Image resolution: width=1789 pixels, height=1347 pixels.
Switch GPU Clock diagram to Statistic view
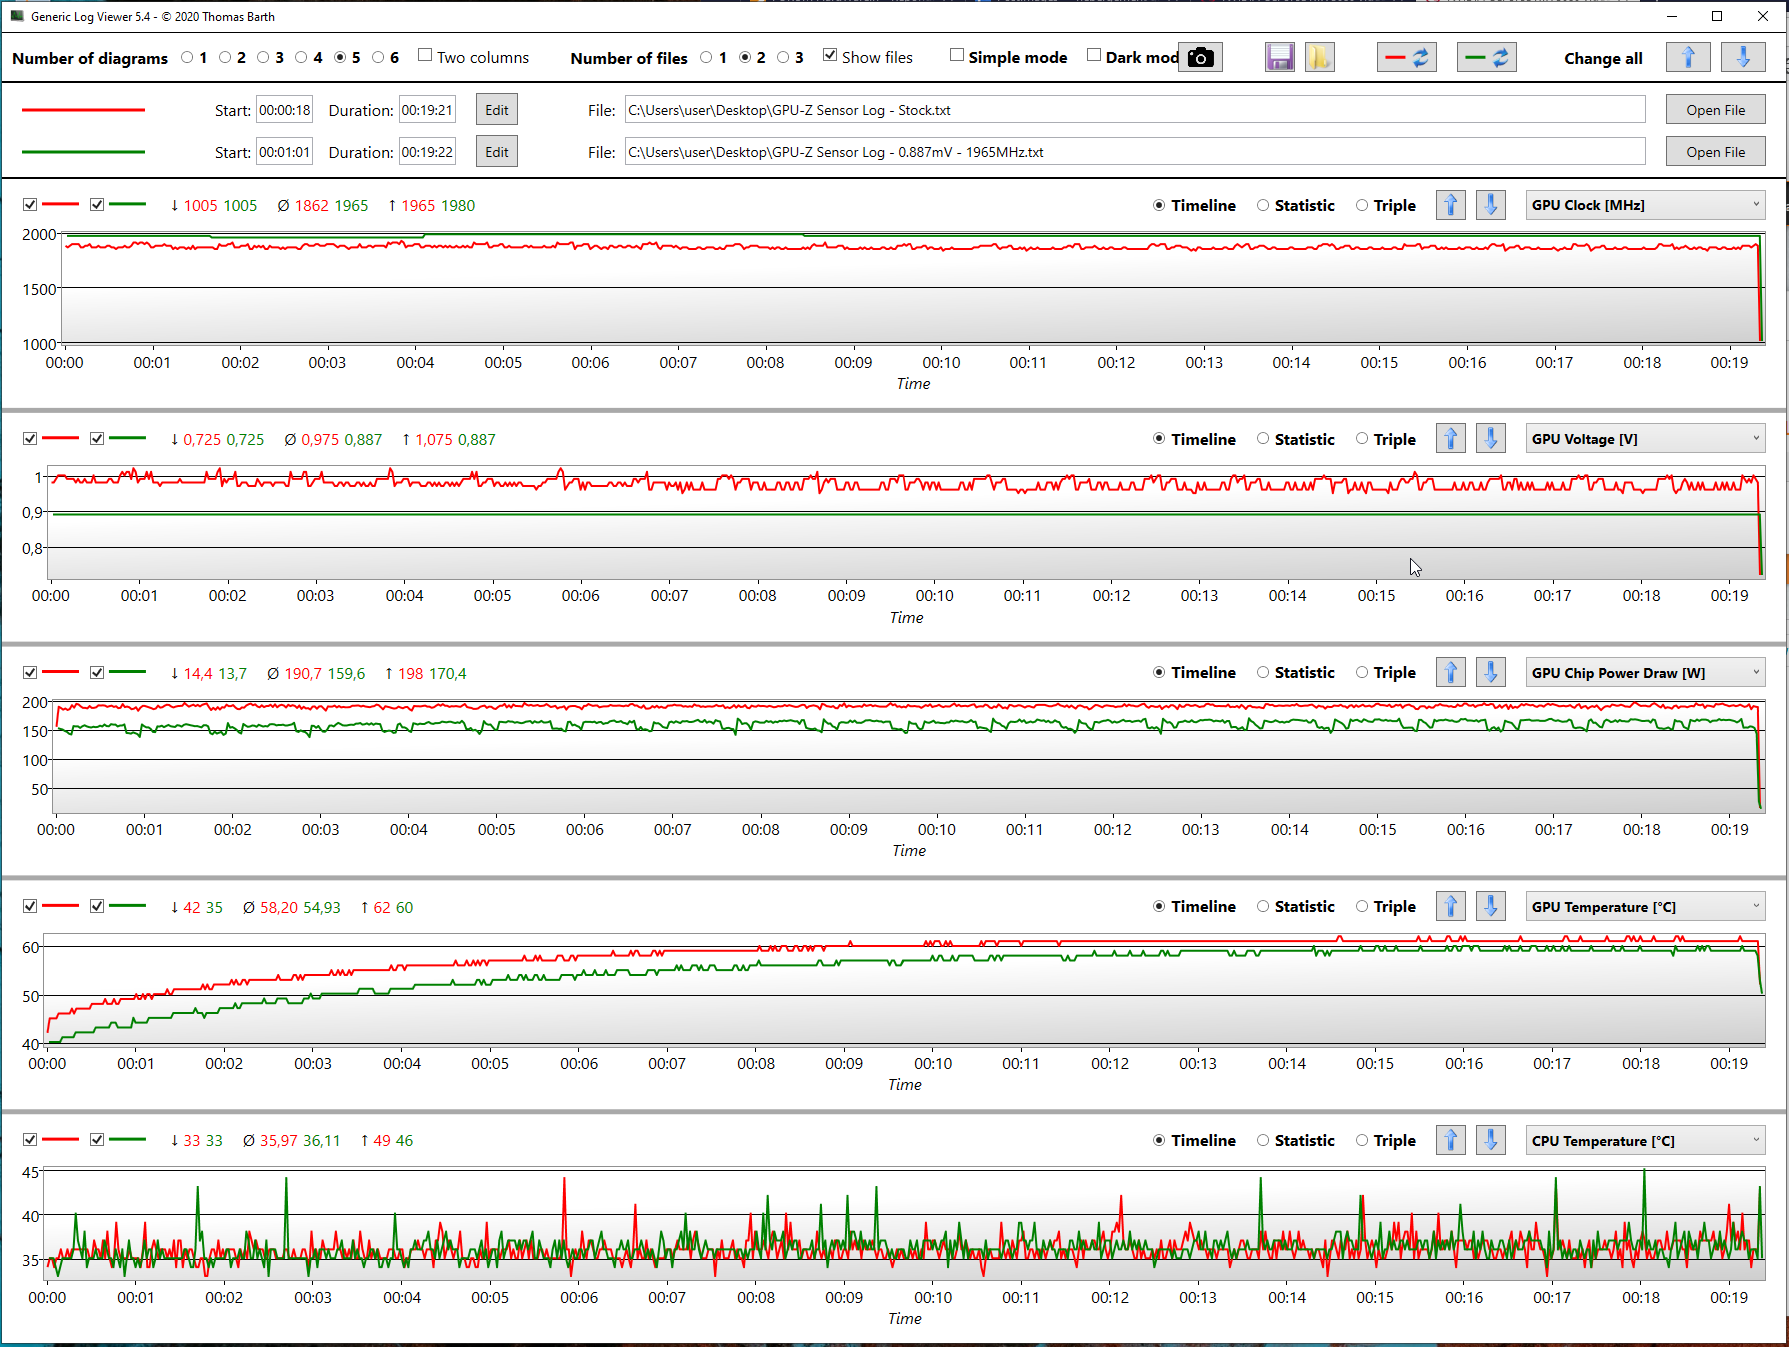tap(1263, 205)
